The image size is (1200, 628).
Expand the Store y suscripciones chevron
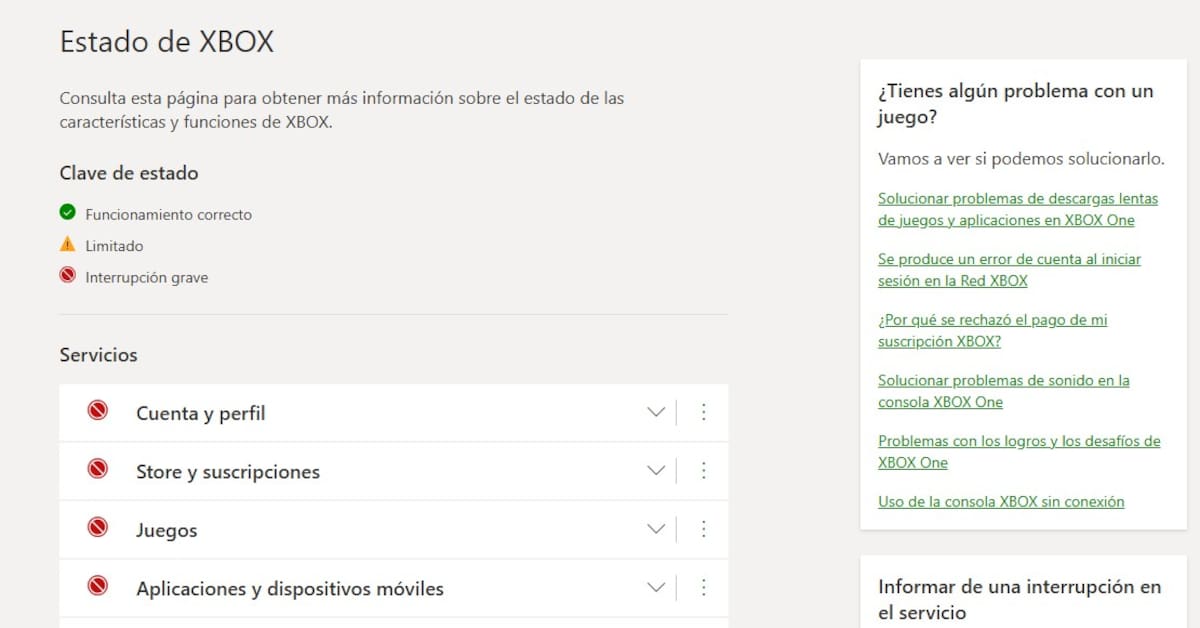pos(656,470)
